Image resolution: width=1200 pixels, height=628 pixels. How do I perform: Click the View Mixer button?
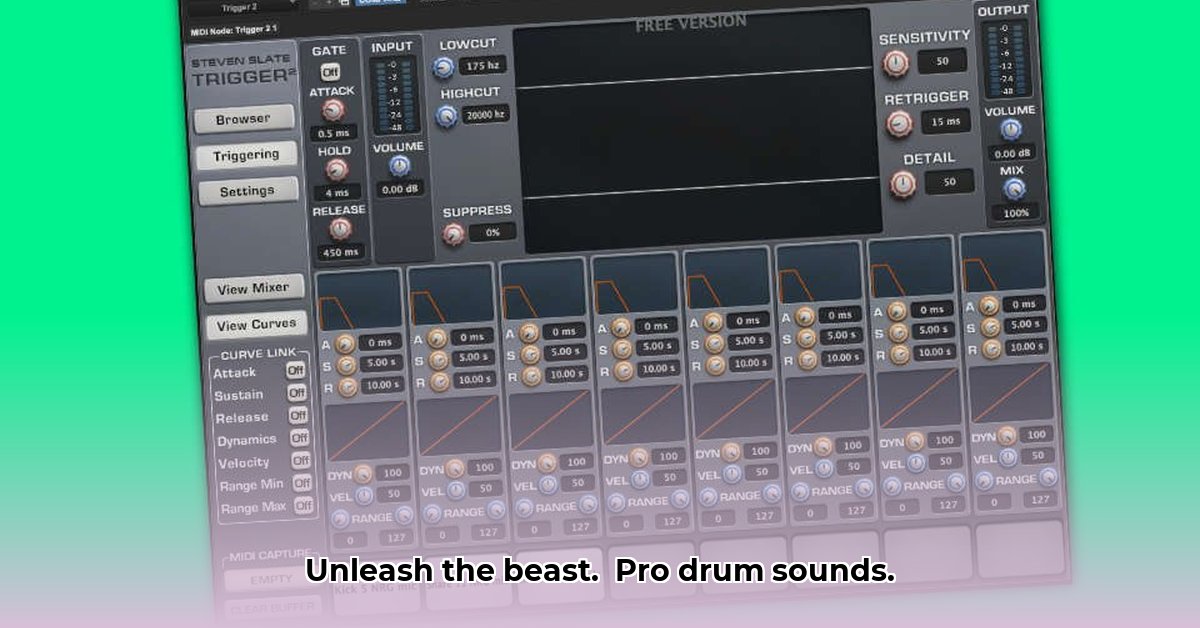(253, 288)
